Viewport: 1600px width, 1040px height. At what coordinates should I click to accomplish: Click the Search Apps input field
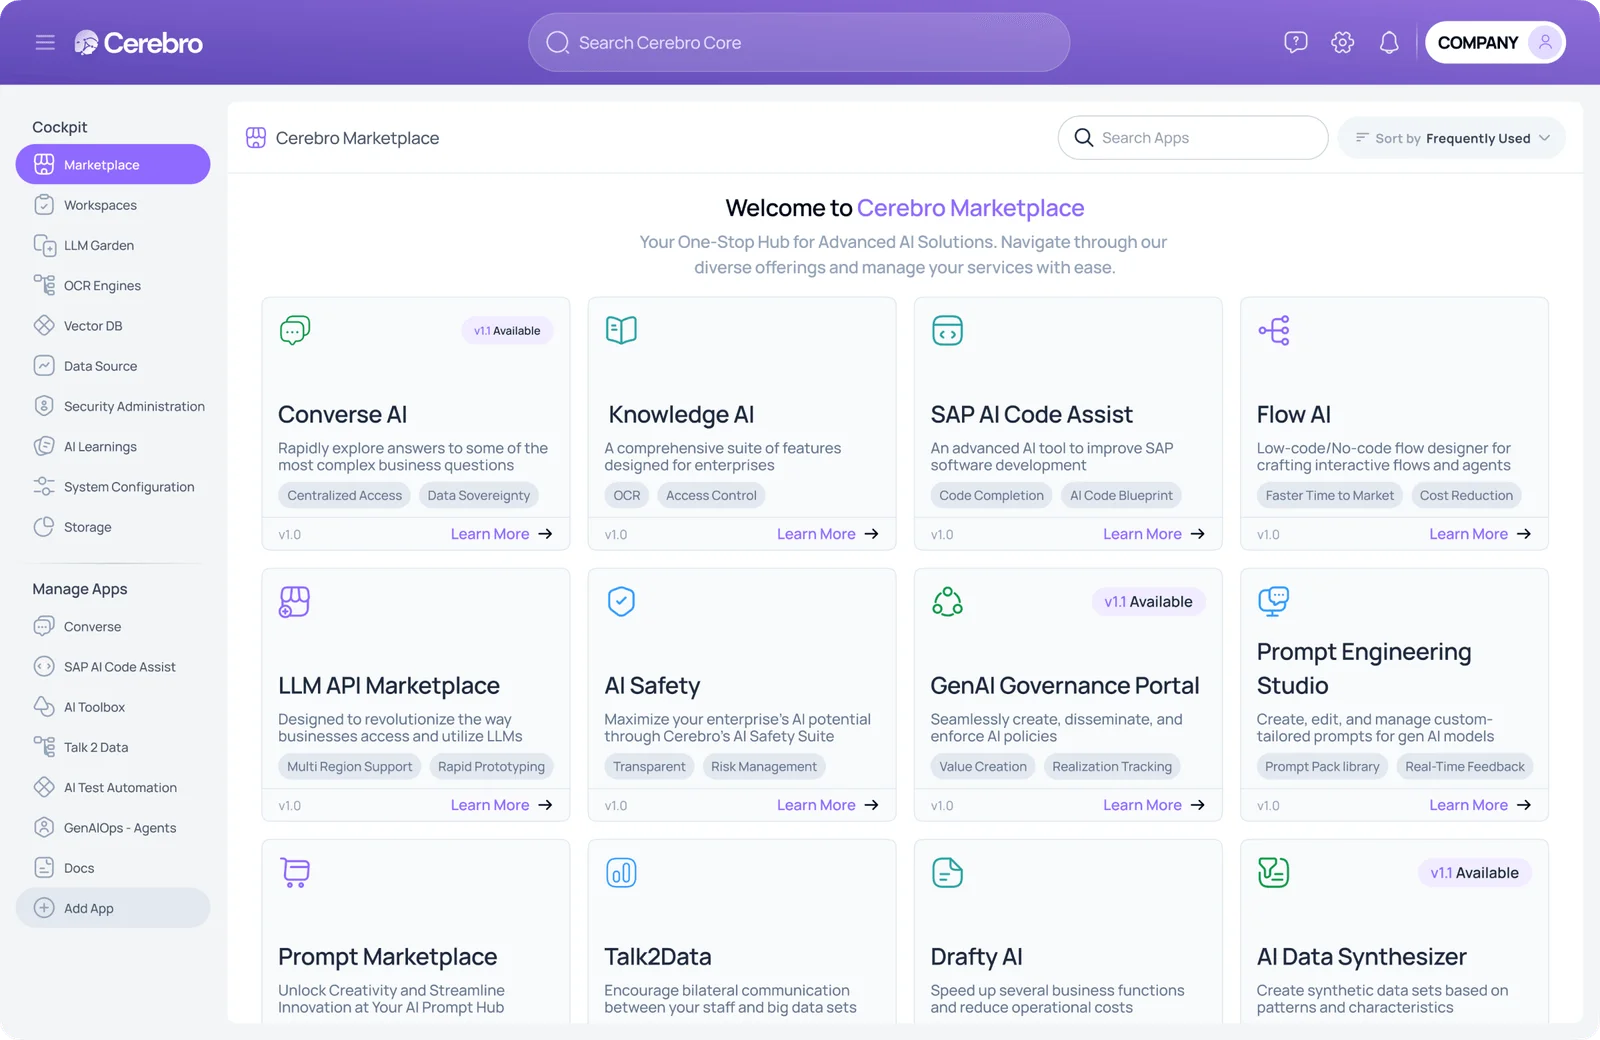pos(1192,137)
